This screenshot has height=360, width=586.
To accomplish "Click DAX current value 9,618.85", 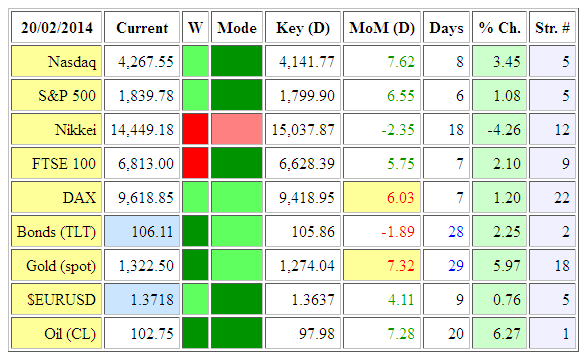I will coord(142,197).
